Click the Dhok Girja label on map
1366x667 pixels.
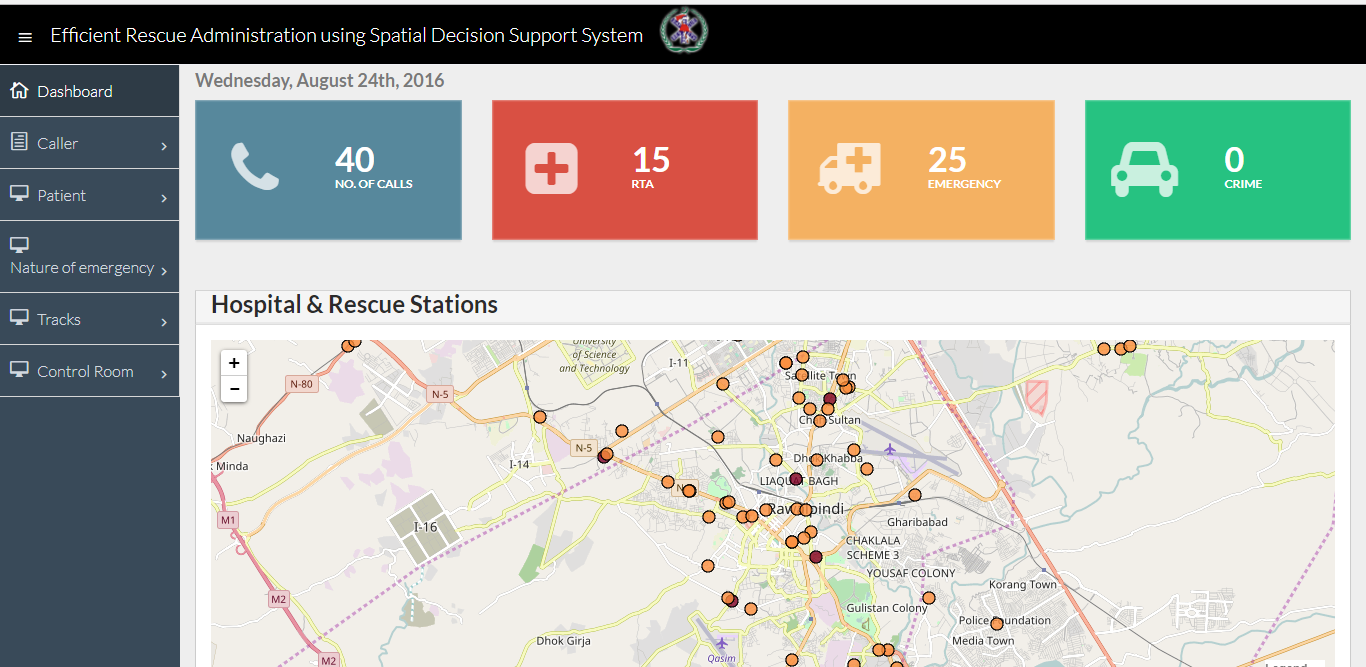tap(563, 641)
